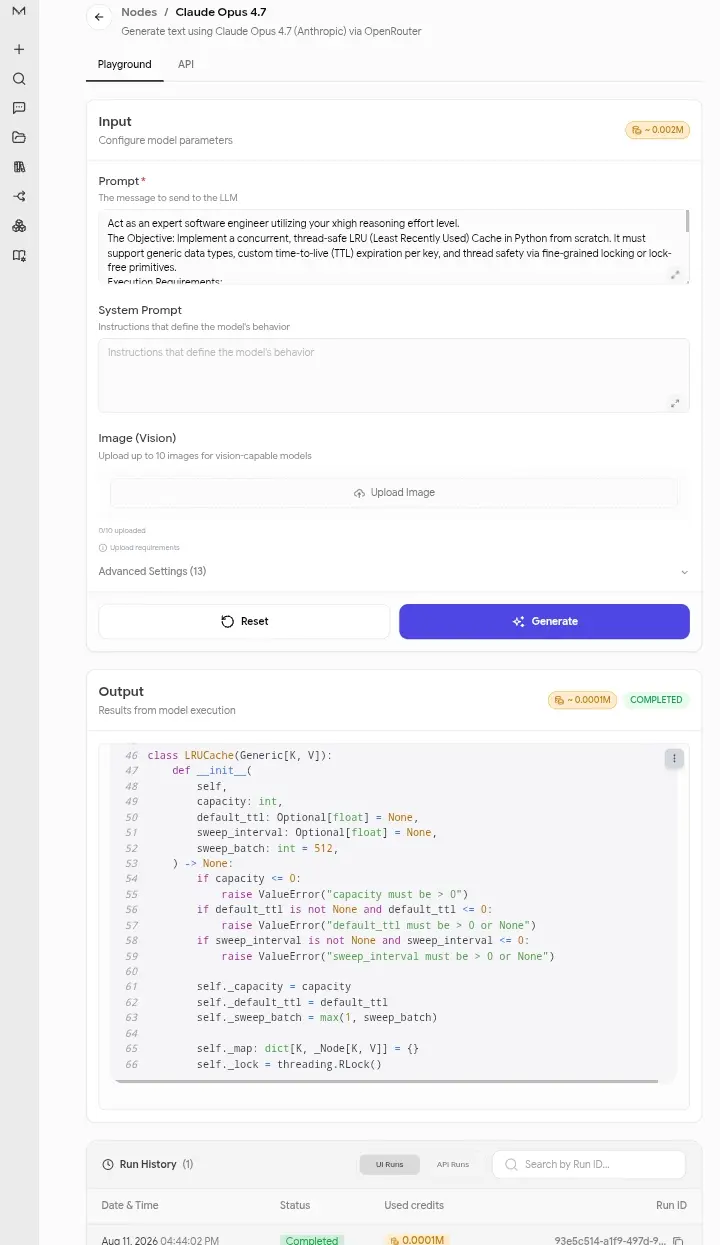
Task: Open search from the sidebar magnifier icon
Action: click(x=19, y=79)
